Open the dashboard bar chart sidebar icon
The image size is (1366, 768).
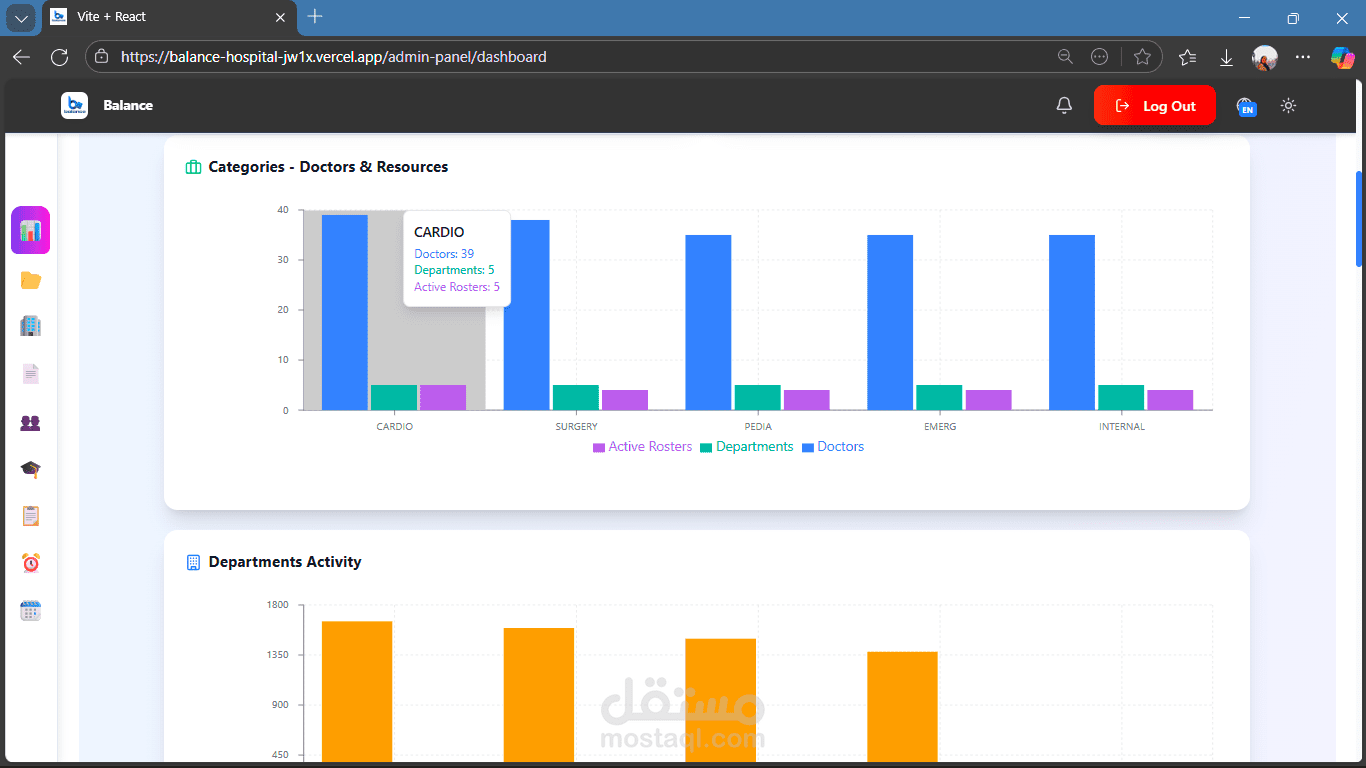30,230
